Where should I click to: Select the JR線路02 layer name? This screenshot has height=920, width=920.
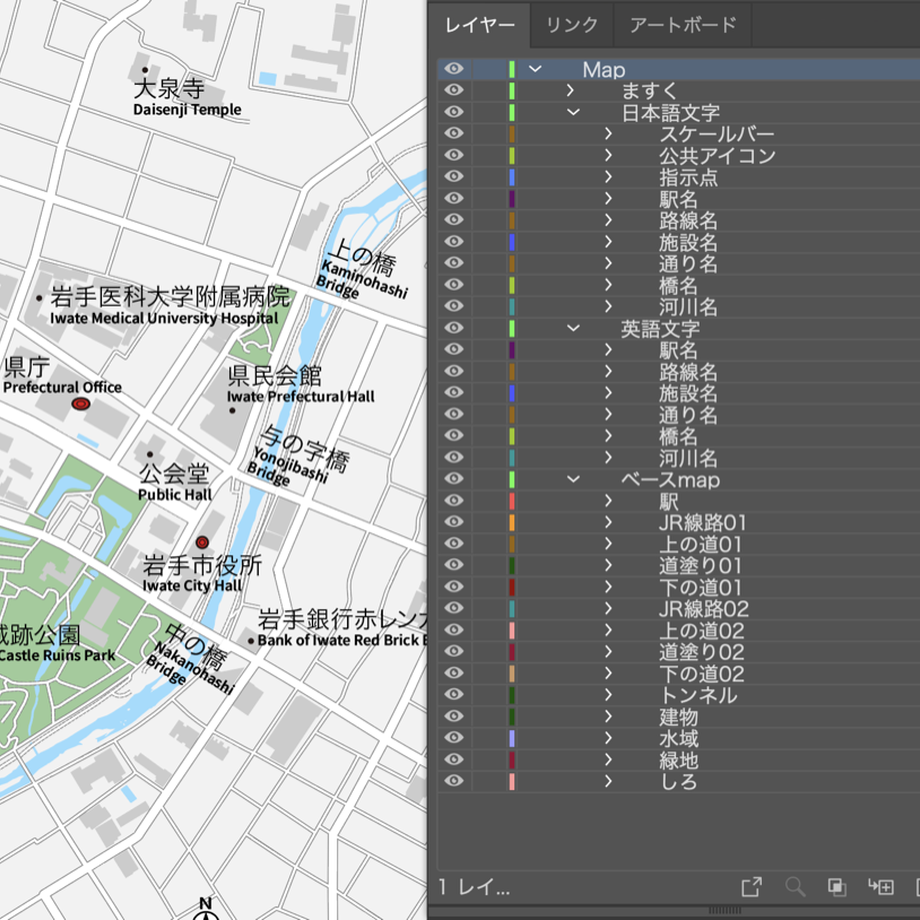click(703, 609)
